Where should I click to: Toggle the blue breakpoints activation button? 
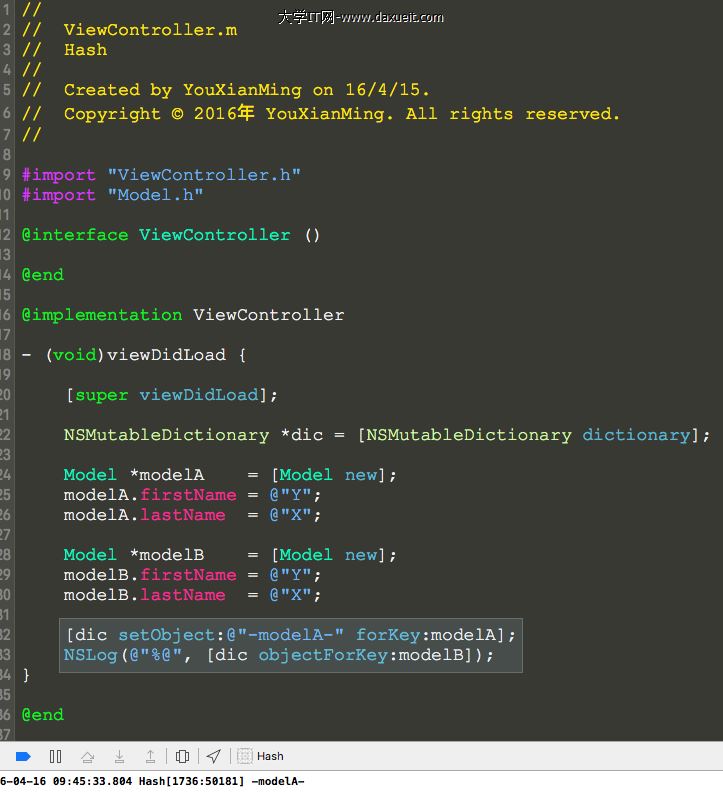[24, 756]
